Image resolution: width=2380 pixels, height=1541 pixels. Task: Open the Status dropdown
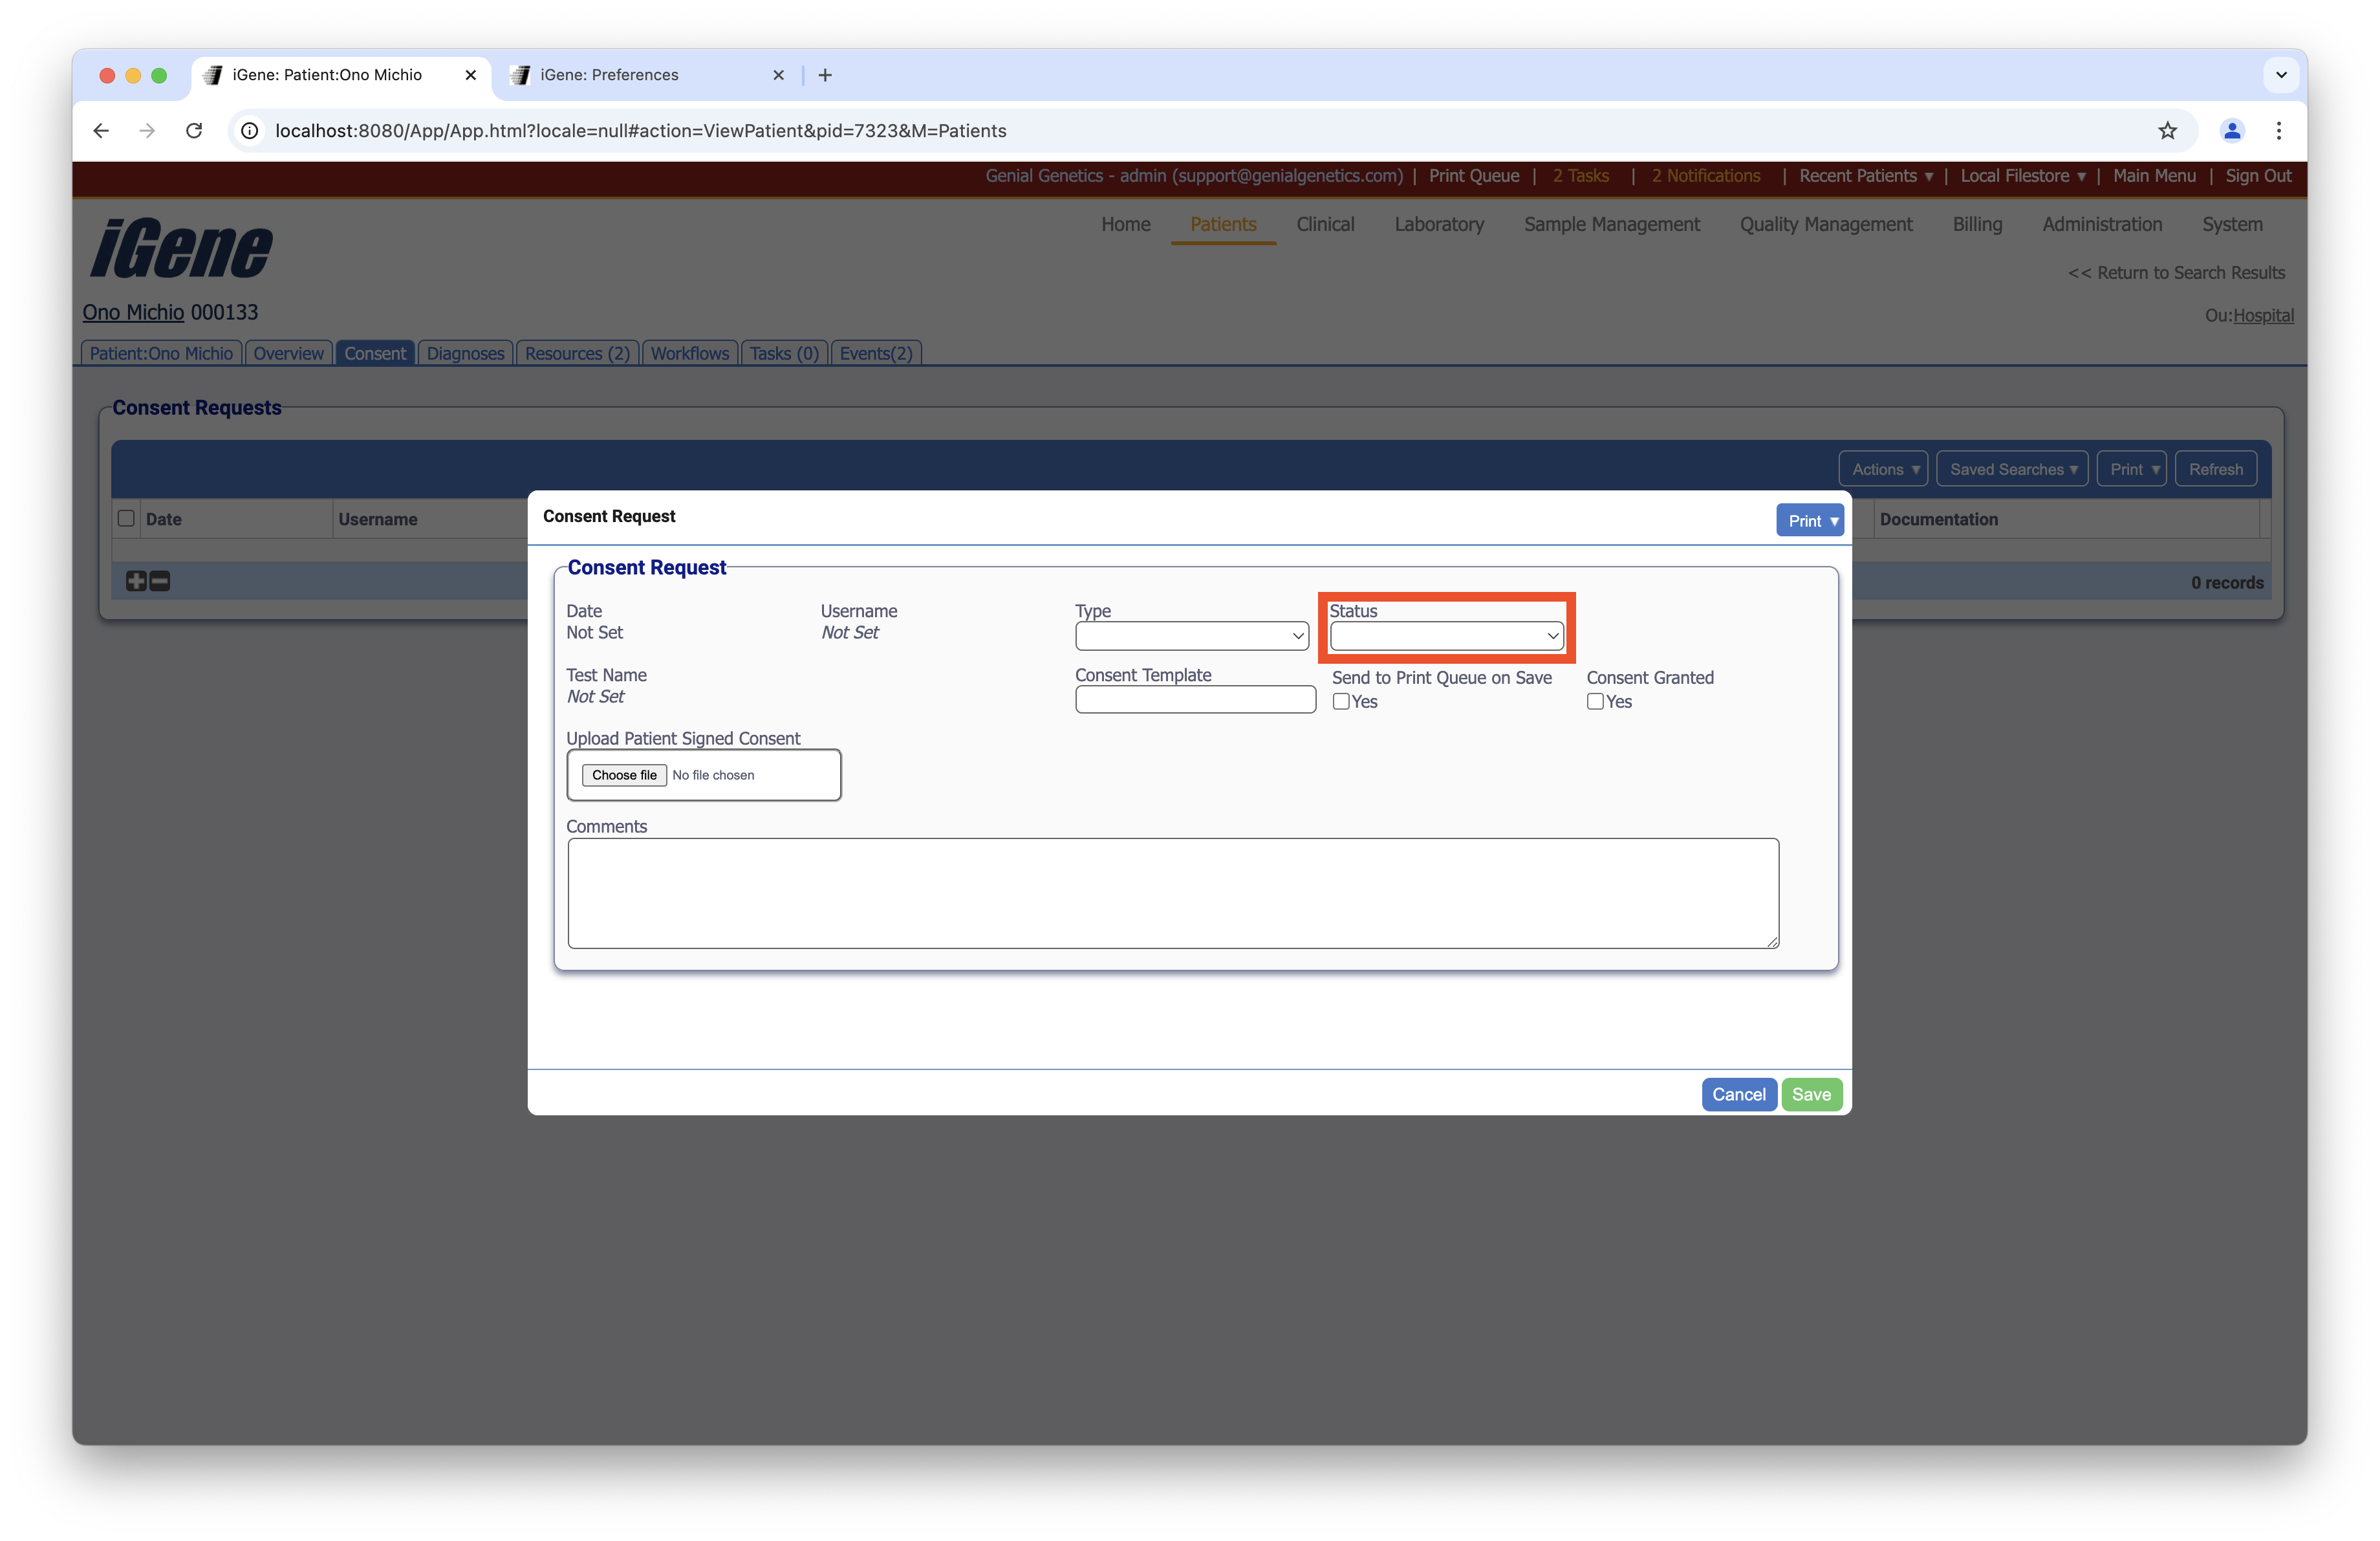point(1446,636)
